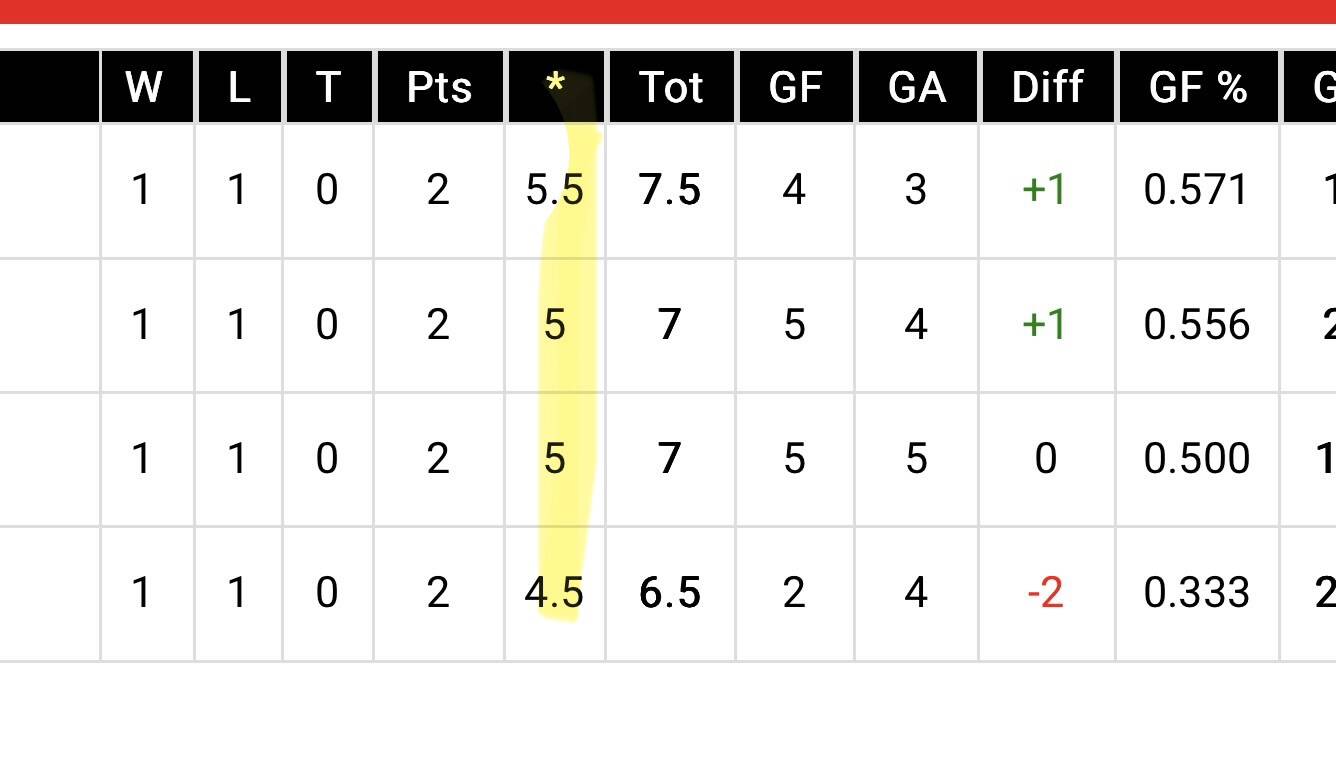Screen dimensions: 1336x773
Task: Select the 7.5 total value cell
Action: pyautogui.click(x=670, y=190)
